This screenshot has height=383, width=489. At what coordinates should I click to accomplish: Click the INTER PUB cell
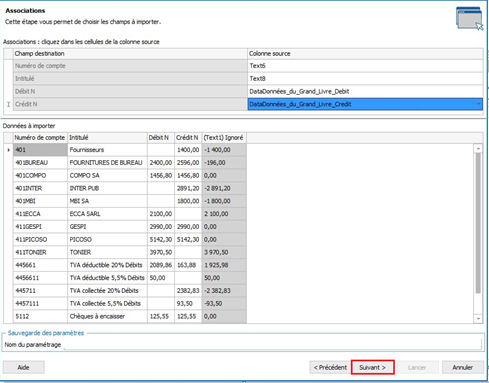tap(107, 188)
